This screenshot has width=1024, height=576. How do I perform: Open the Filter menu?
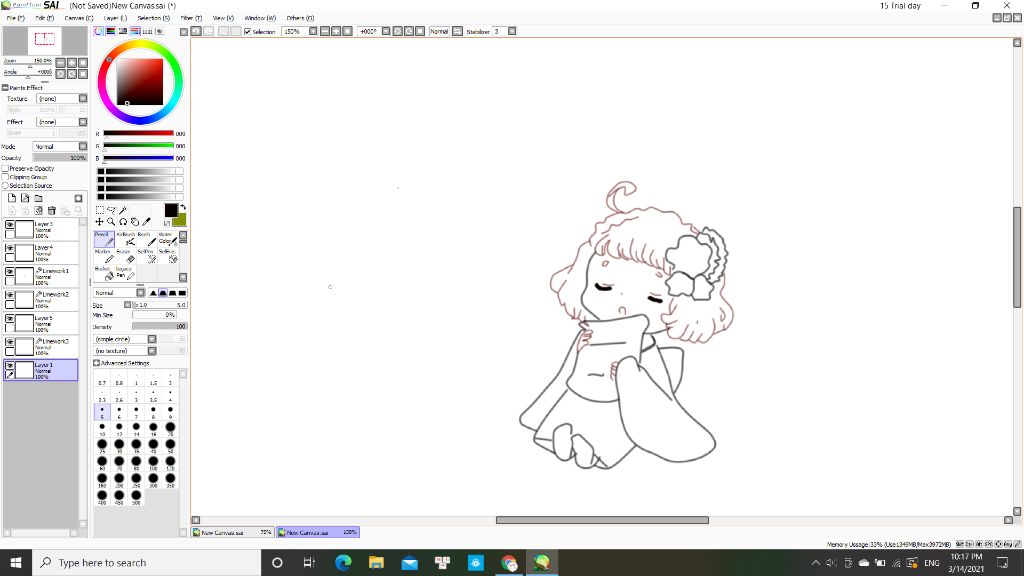coord(191,18)
